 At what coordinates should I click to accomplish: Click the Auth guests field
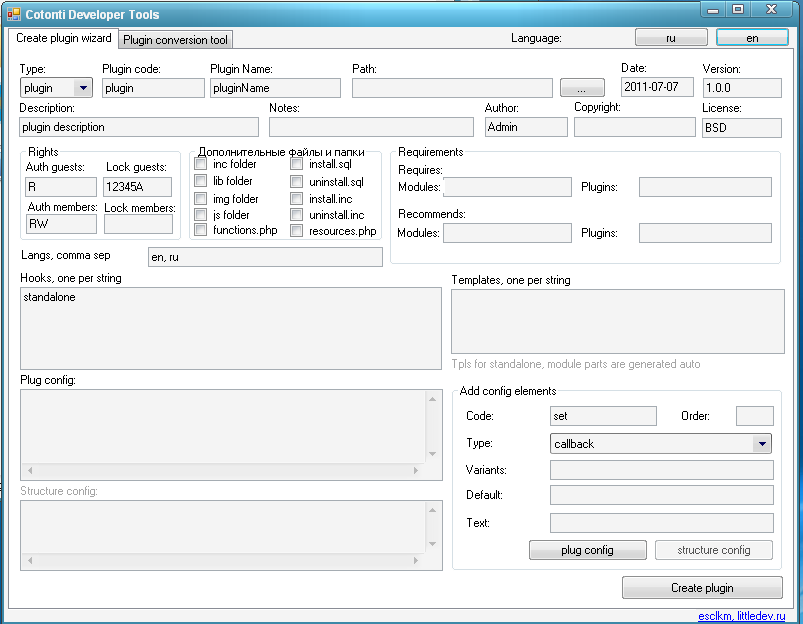pyautogui.click(x=61, y=187)
